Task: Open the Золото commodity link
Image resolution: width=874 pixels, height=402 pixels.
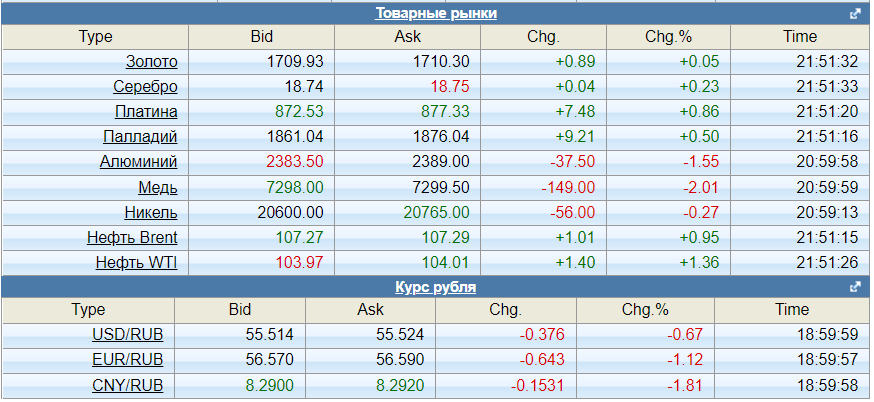Action: [x=152, y=61]
